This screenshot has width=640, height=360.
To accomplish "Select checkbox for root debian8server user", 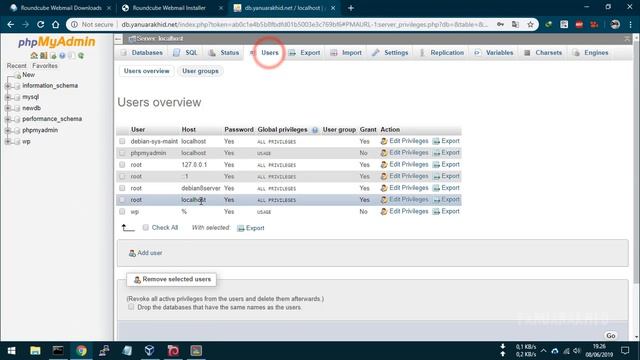I will tap(122, 188).
